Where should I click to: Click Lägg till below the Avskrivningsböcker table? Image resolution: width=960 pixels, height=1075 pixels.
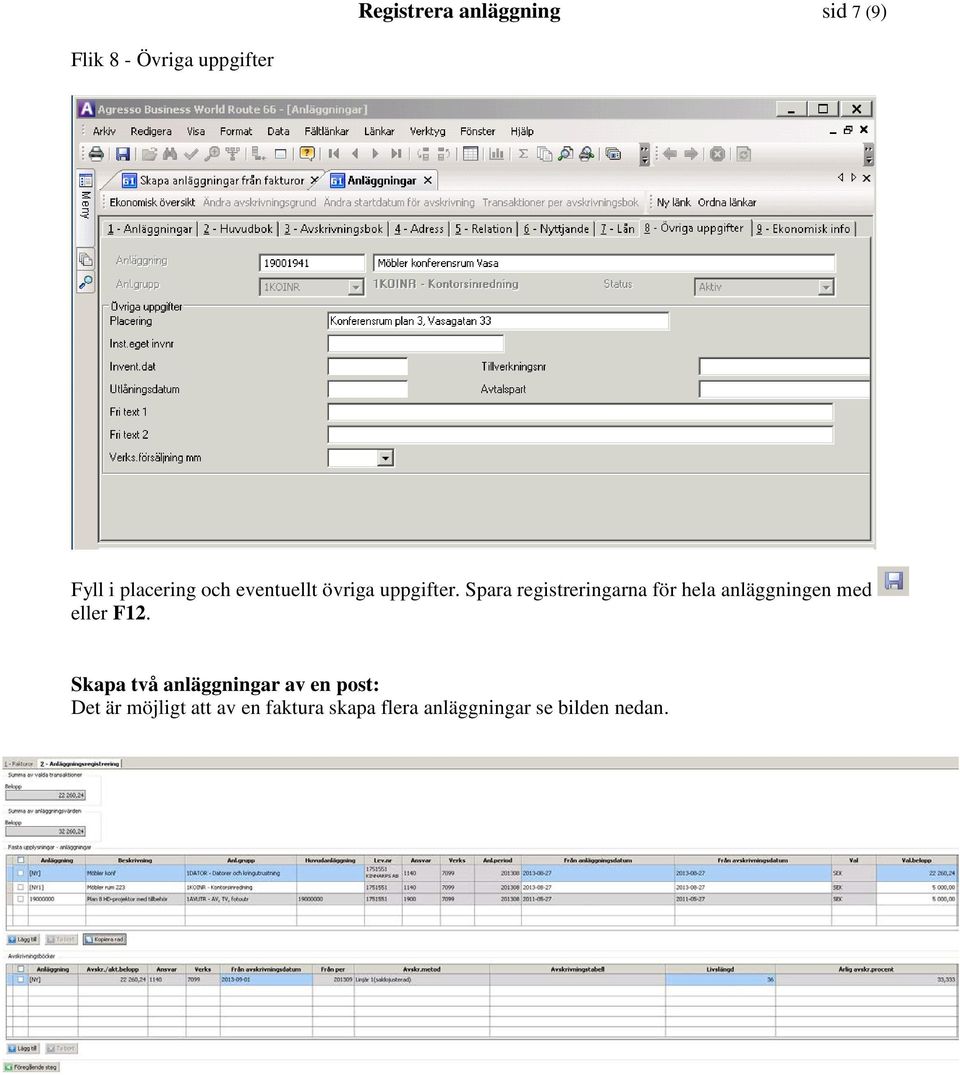click(x=23, y=1048)
